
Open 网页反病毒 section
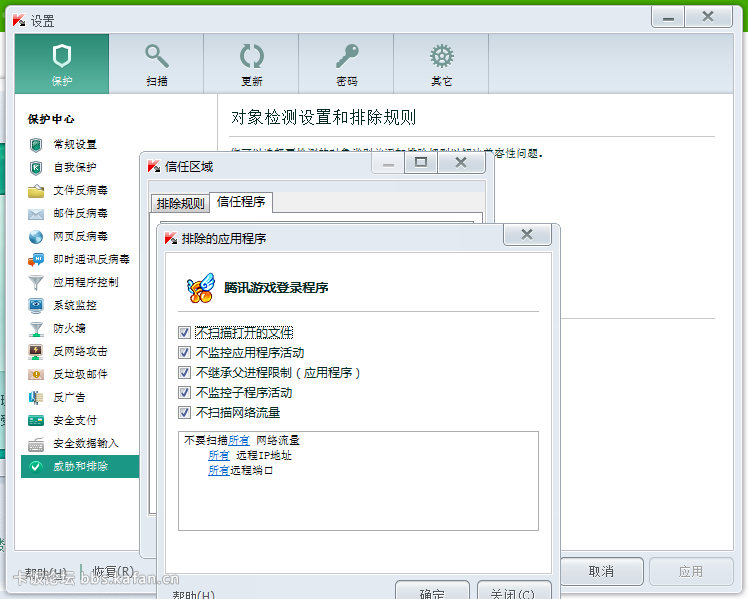(81, 236)
